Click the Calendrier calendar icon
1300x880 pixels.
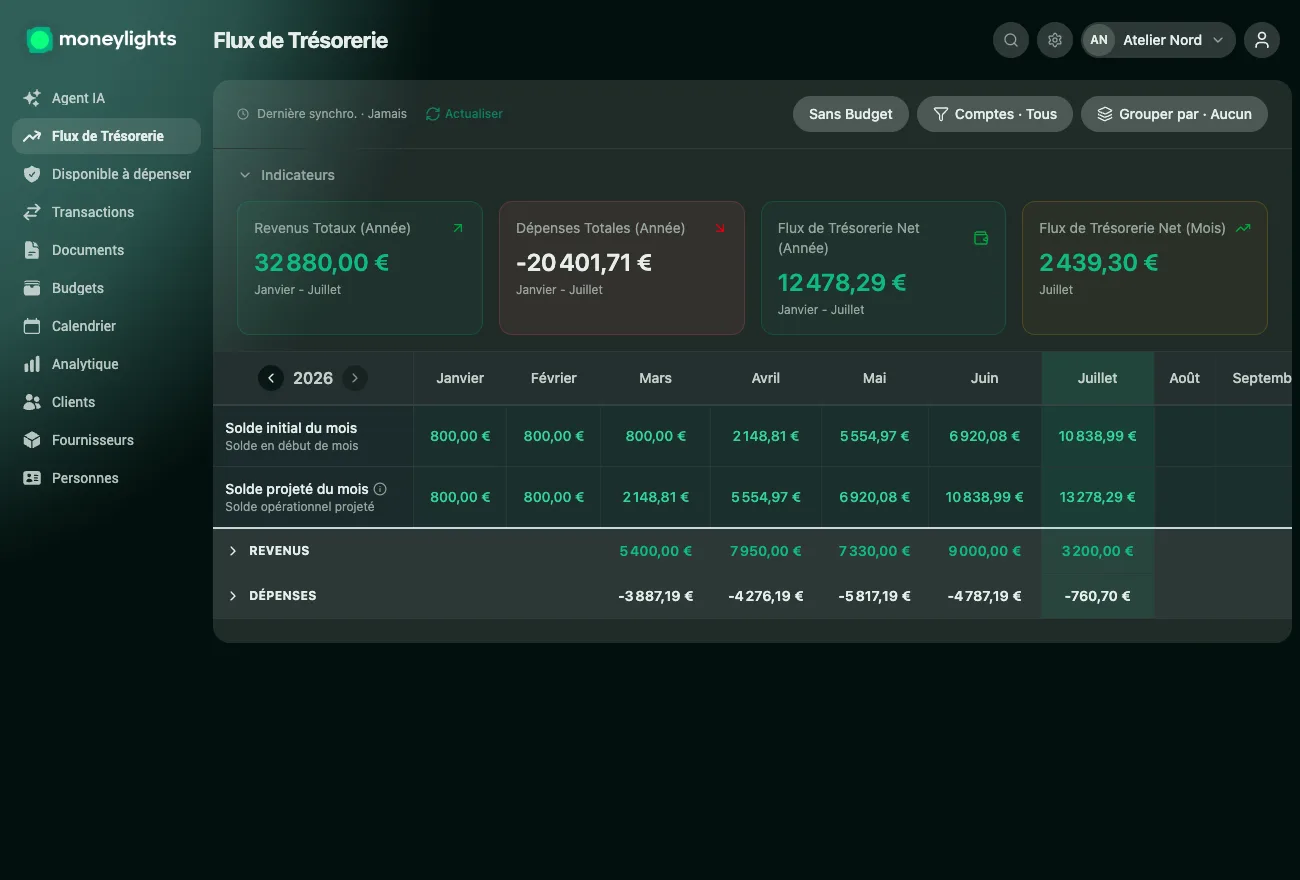click(32, 326)
